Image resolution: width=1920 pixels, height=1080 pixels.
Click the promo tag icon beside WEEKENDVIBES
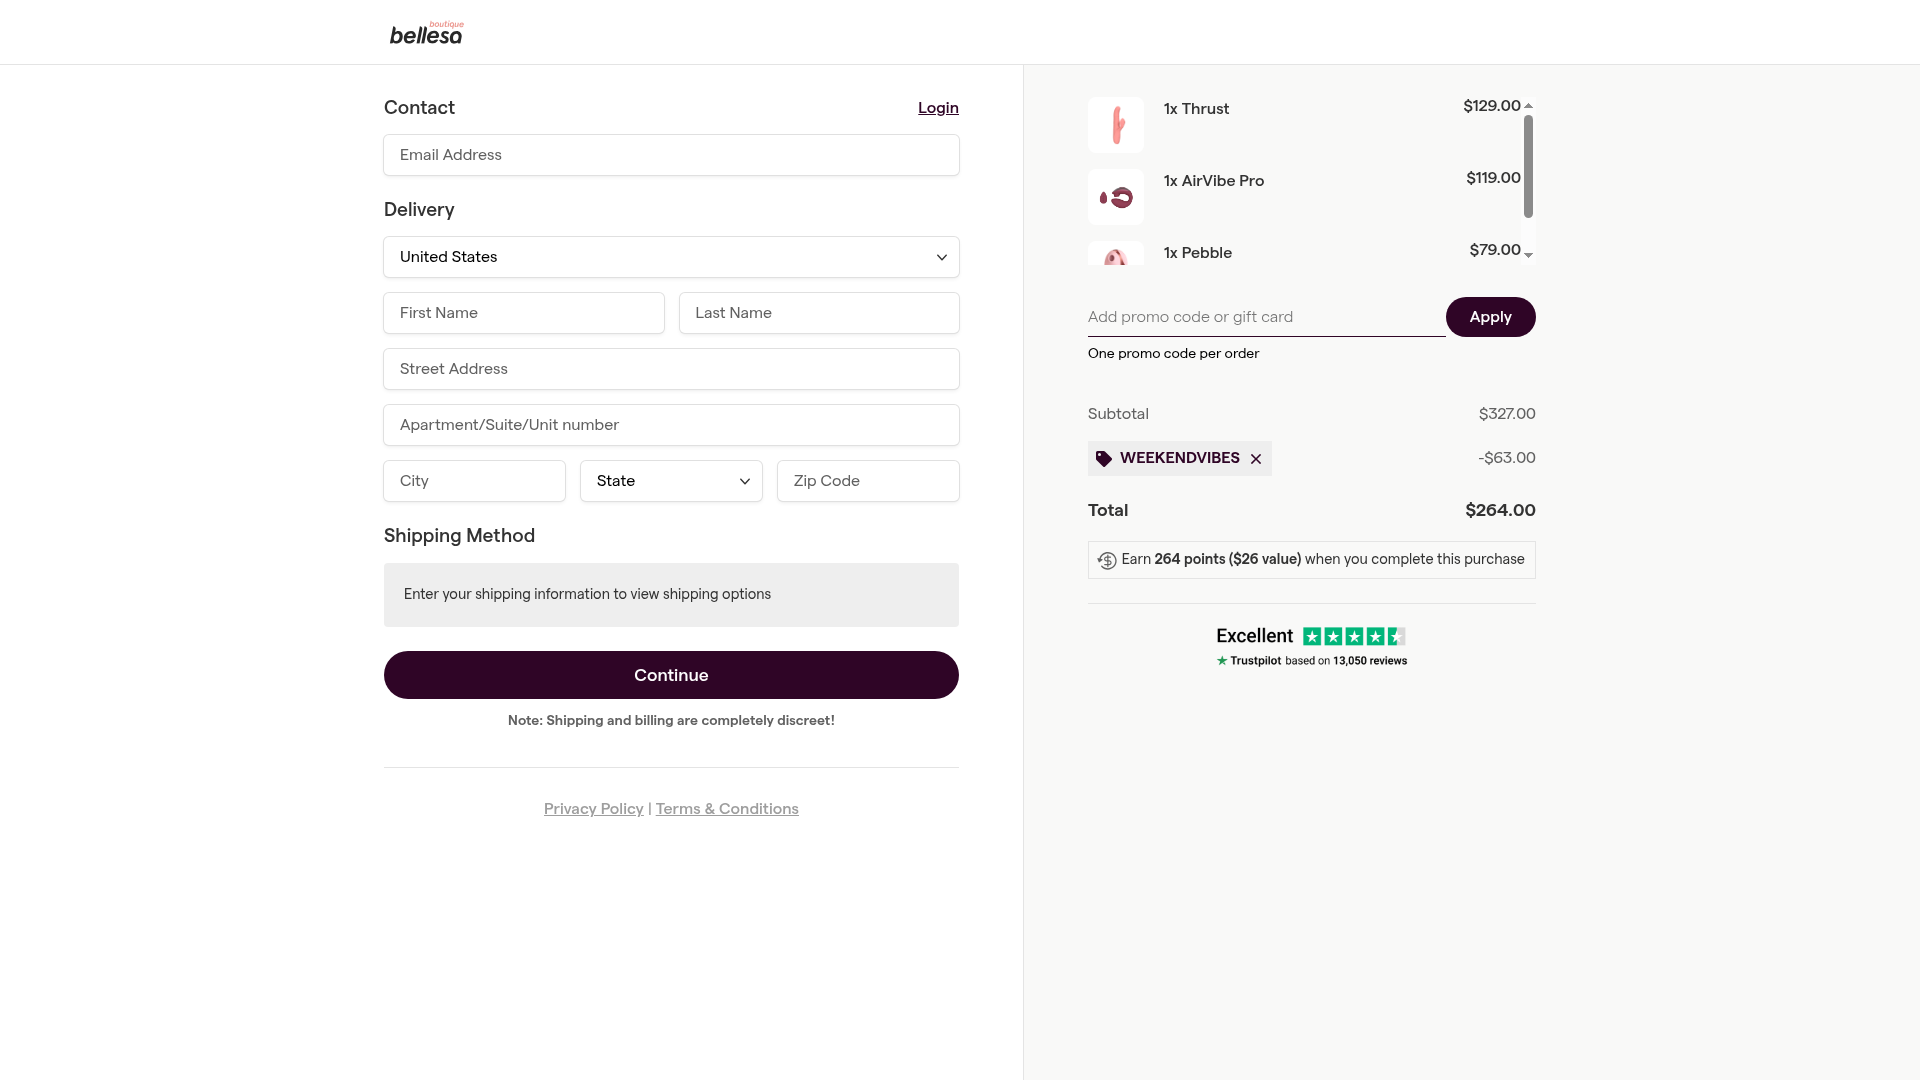point(1104,459)
